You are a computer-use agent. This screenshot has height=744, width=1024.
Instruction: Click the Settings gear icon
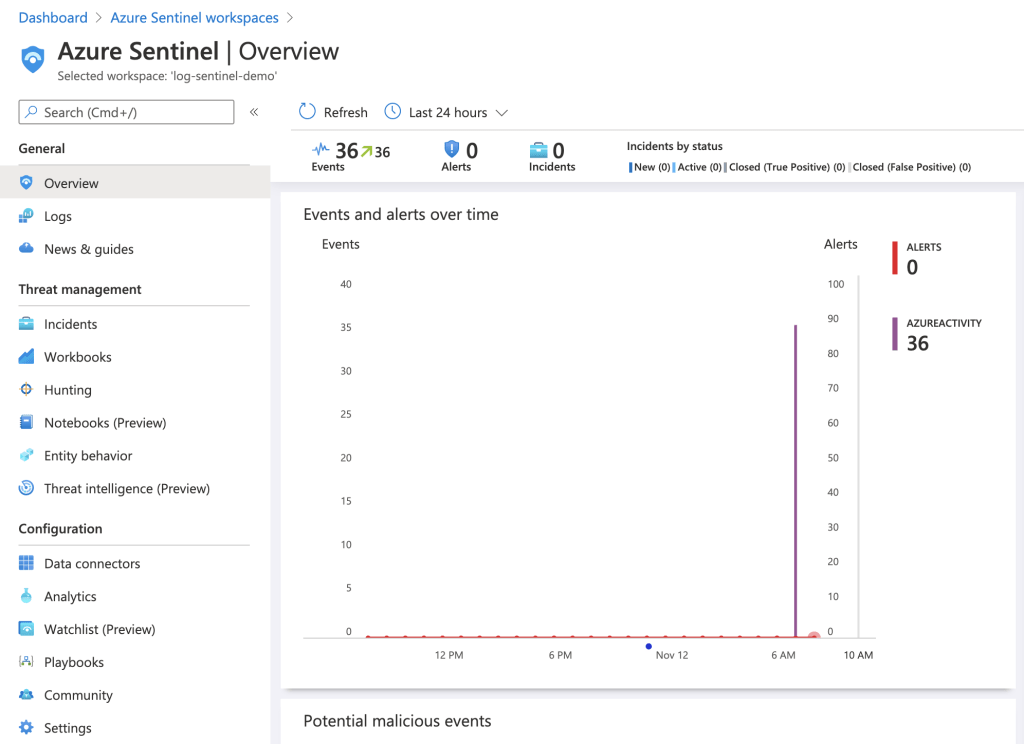point(26,728)
